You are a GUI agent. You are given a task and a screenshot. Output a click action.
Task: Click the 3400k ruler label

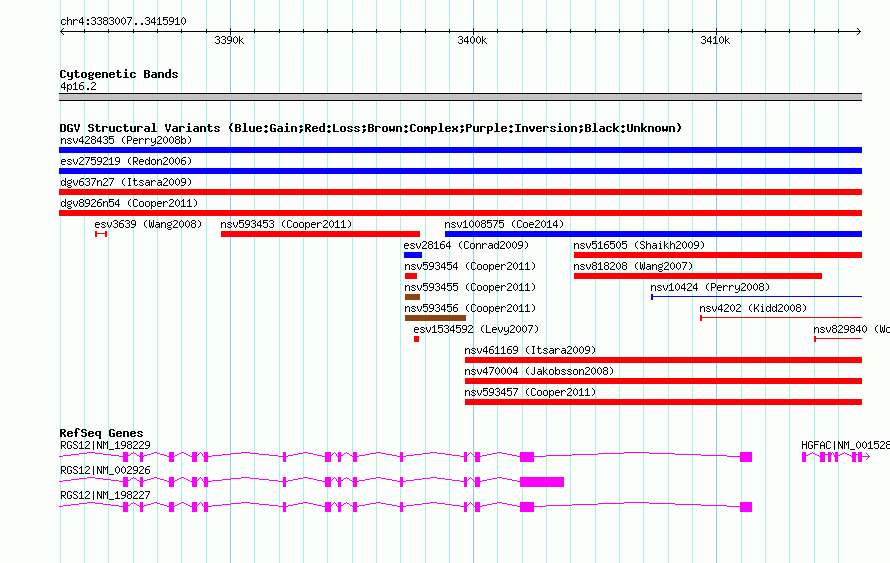point(472,40)
